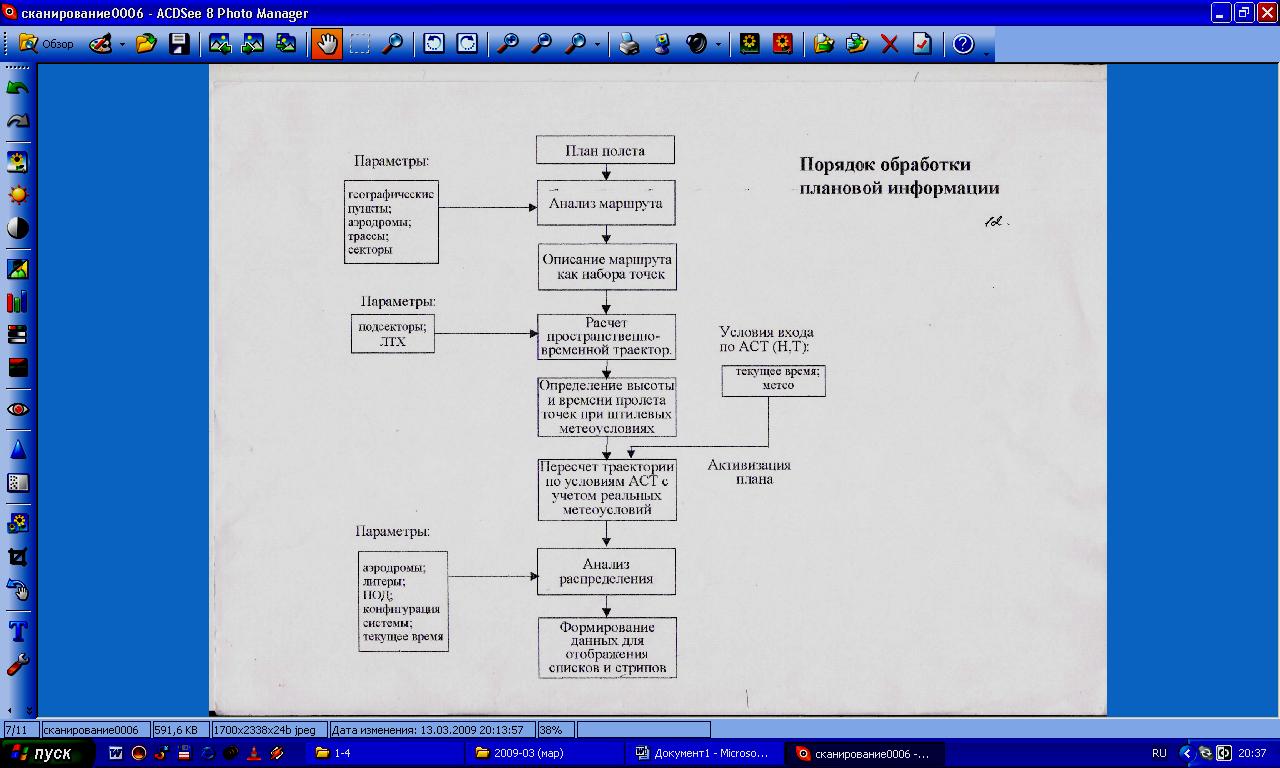Redo the edit with gray arrow

18,121
